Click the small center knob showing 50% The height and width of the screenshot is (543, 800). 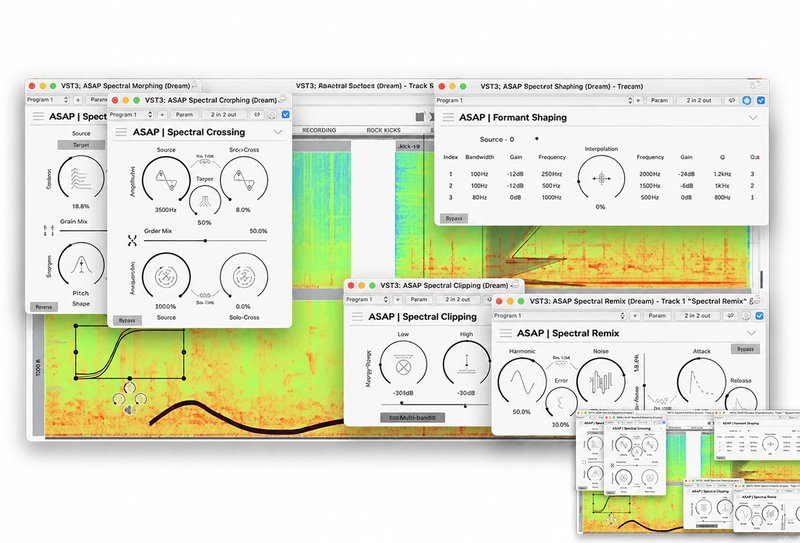[205, 200]
